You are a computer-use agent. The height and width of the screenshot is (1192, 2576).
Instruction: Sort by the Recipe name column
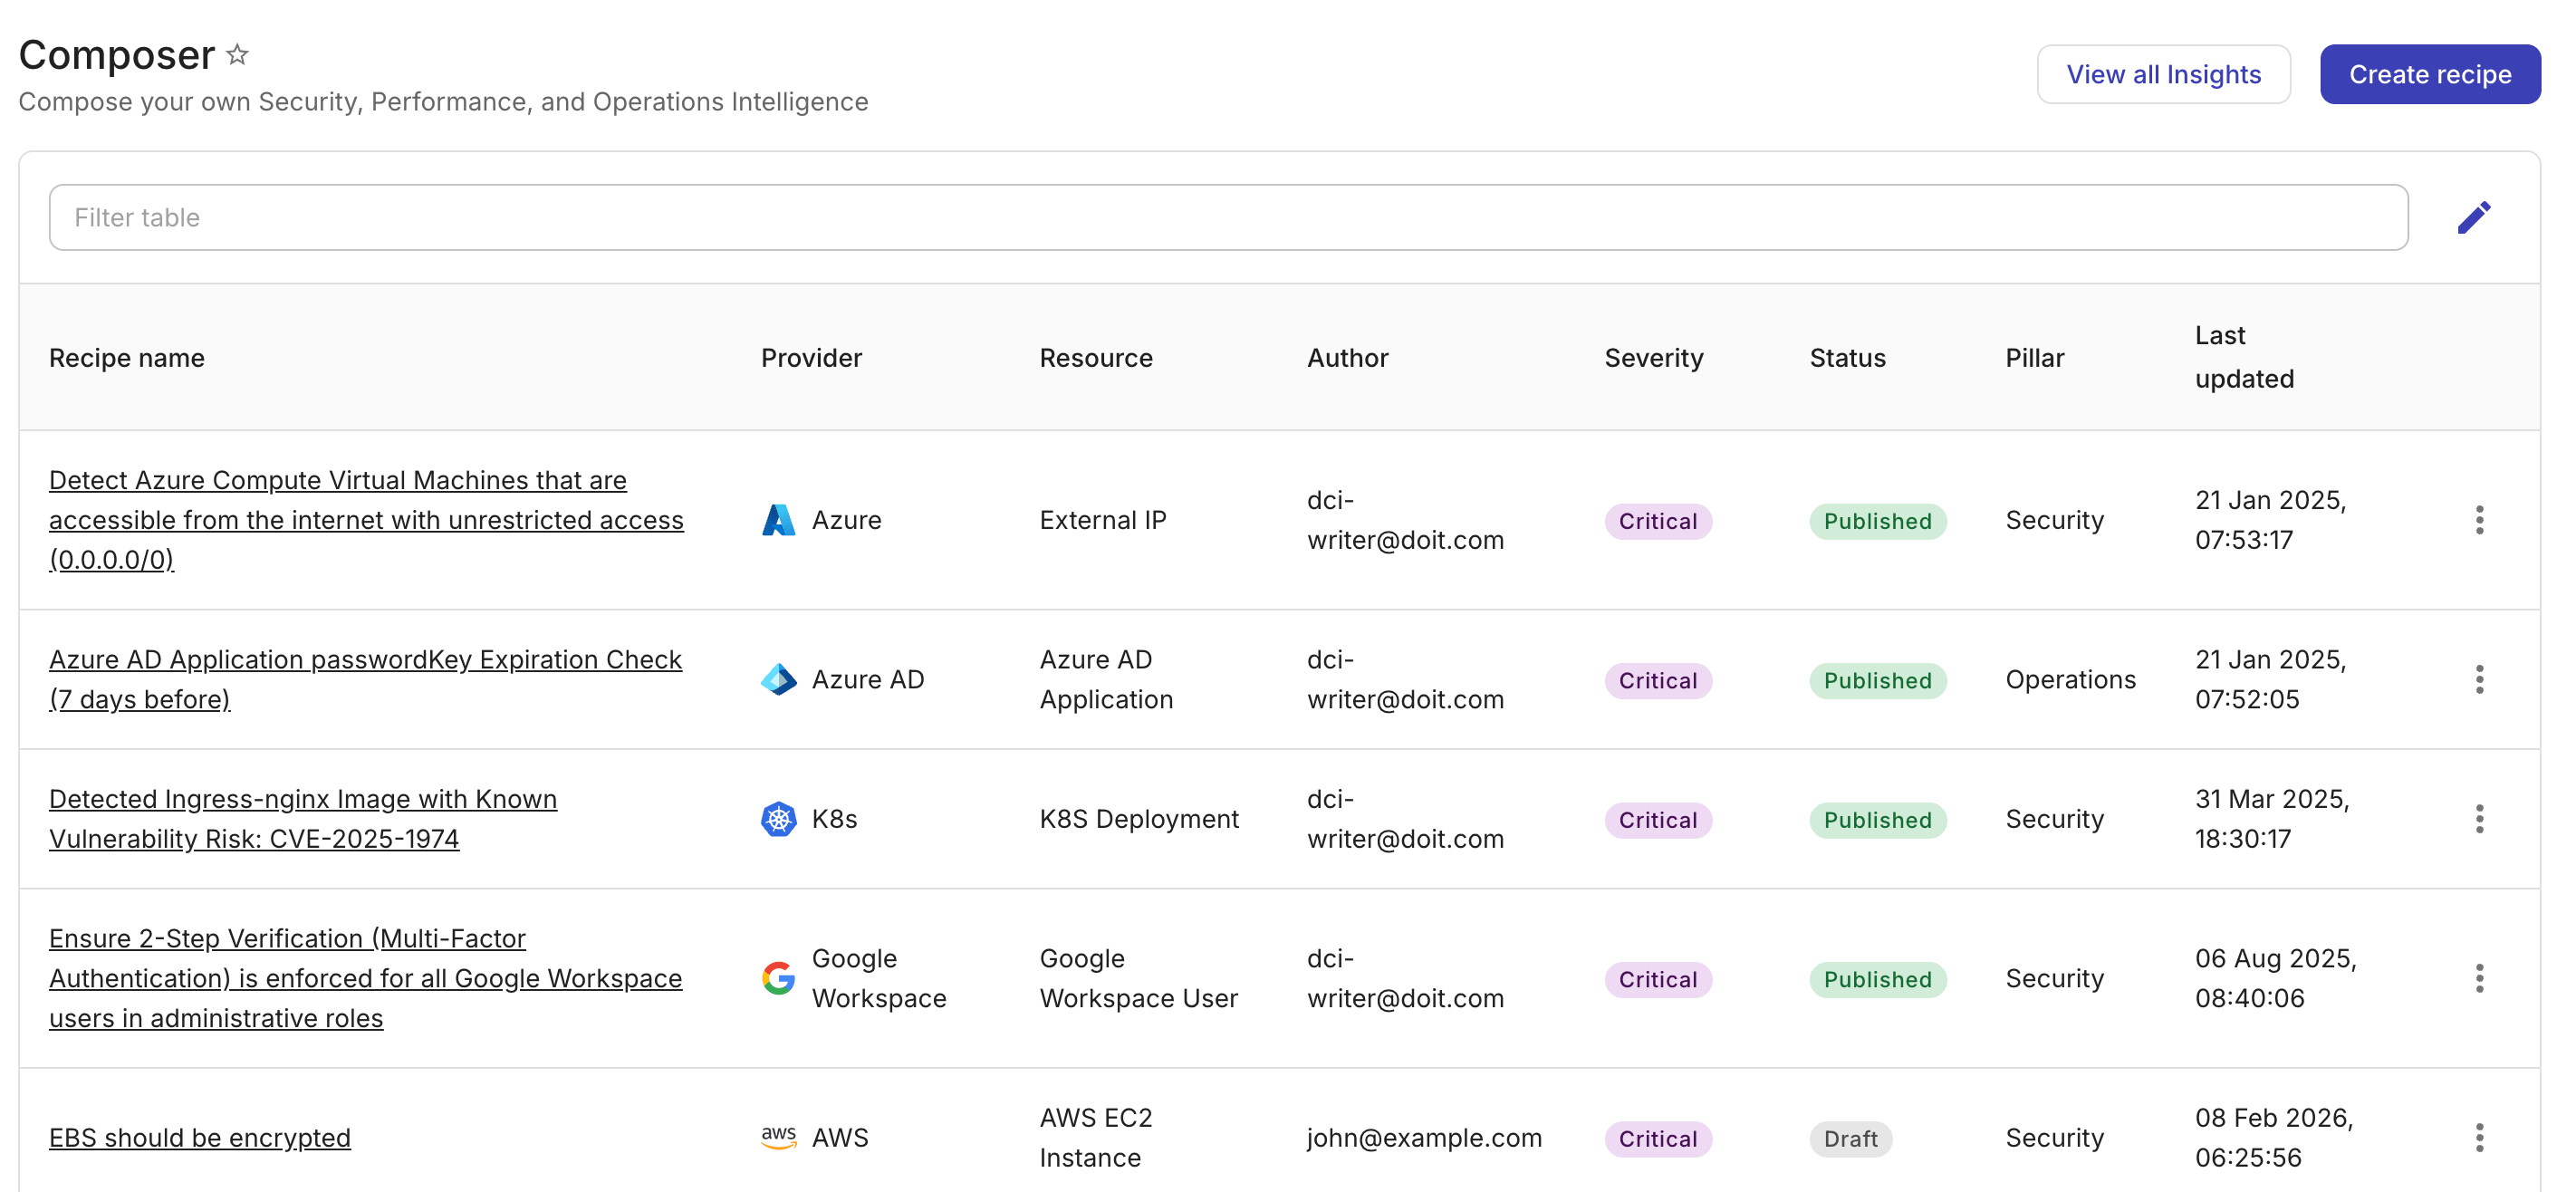[x=127, y=357]
